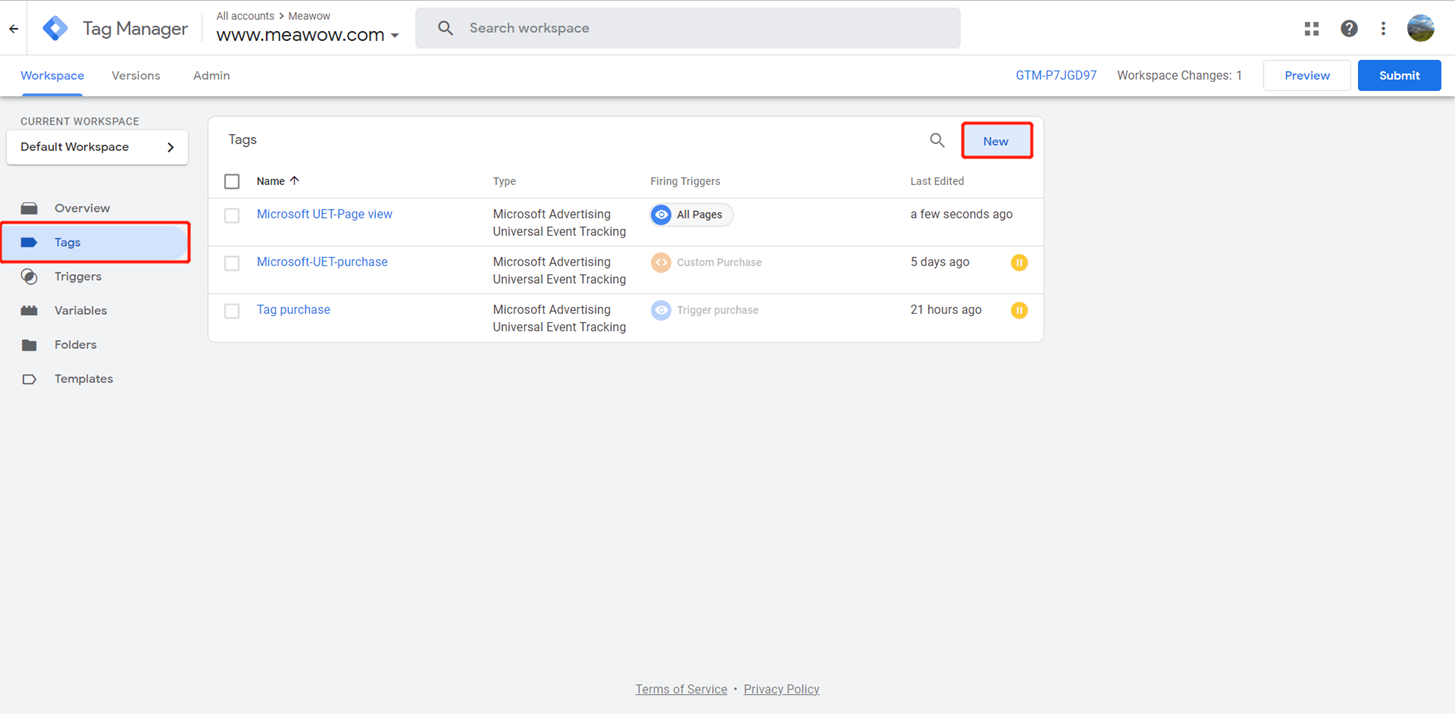Open Triggers in the sidebar
1455x714 pixels.
point(78,277)
